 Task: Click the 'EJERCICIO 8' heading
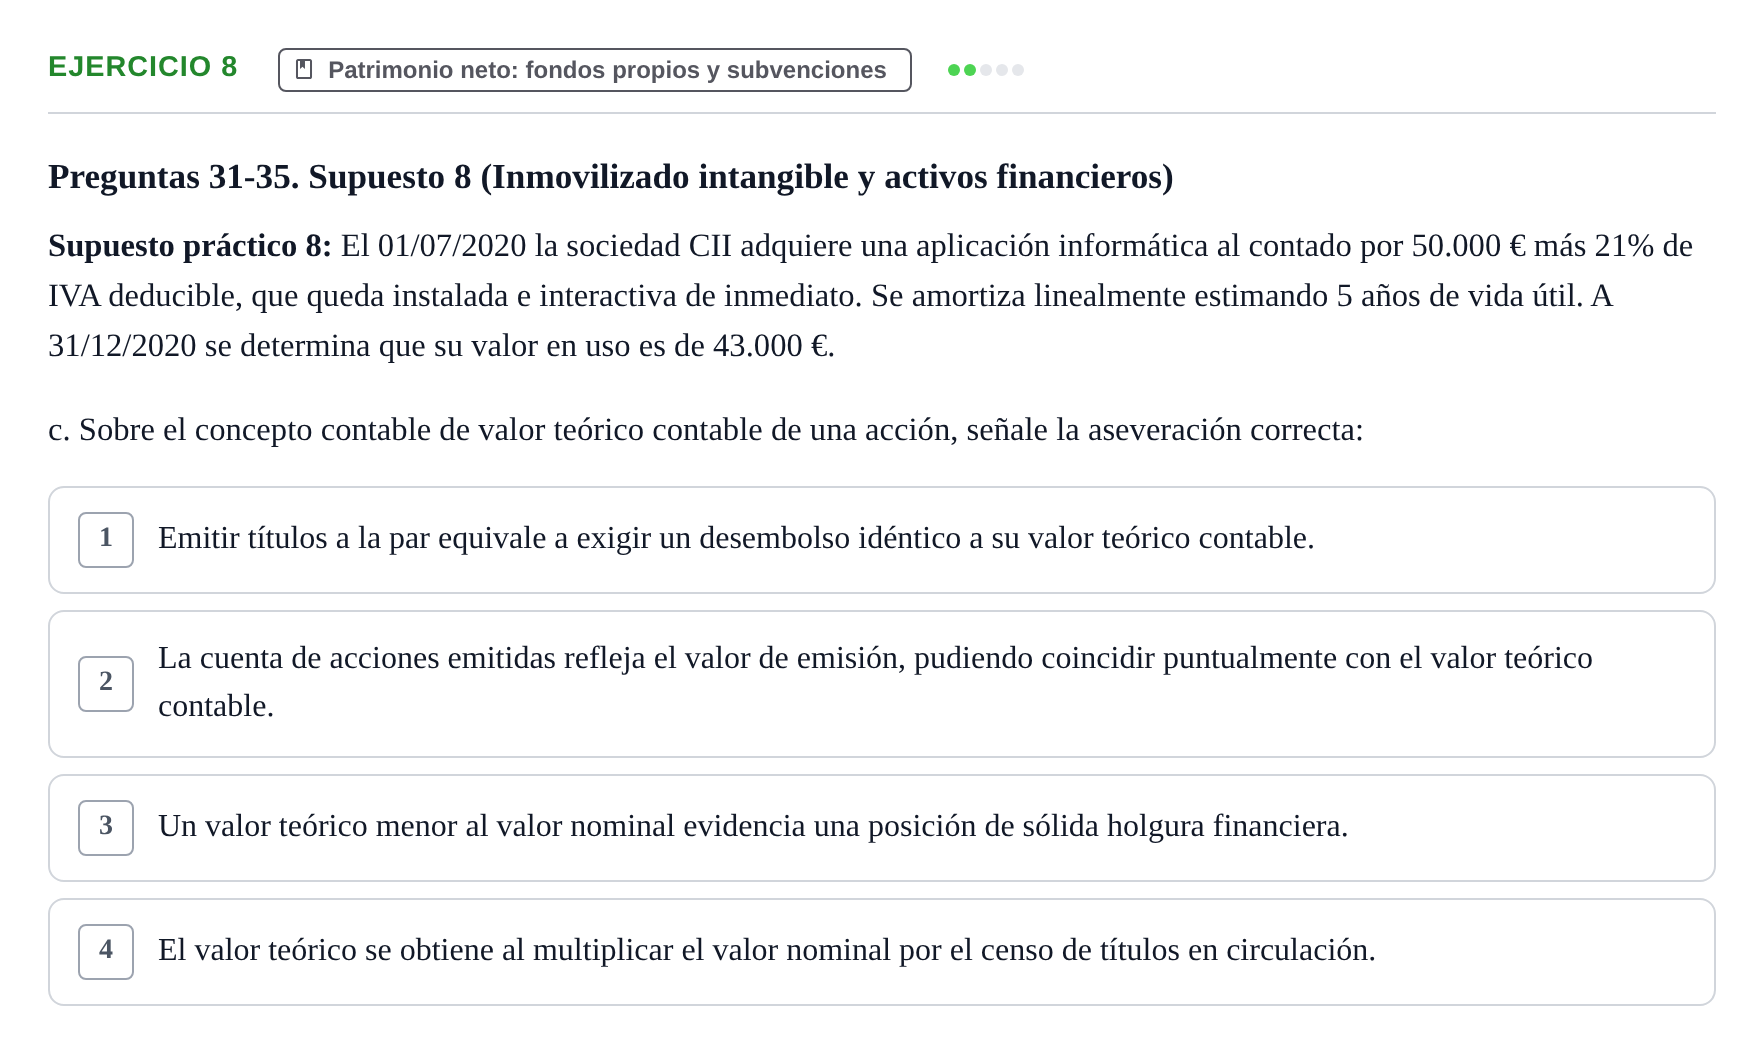(143, 67)
